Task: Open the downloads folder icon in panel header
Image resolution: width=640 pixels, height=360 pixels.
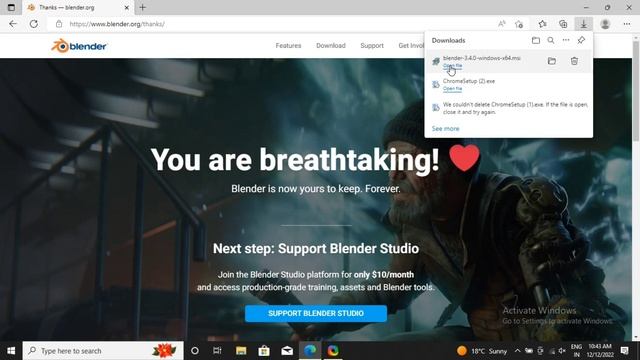Action: pyautogui.click(x=536, y=40)
